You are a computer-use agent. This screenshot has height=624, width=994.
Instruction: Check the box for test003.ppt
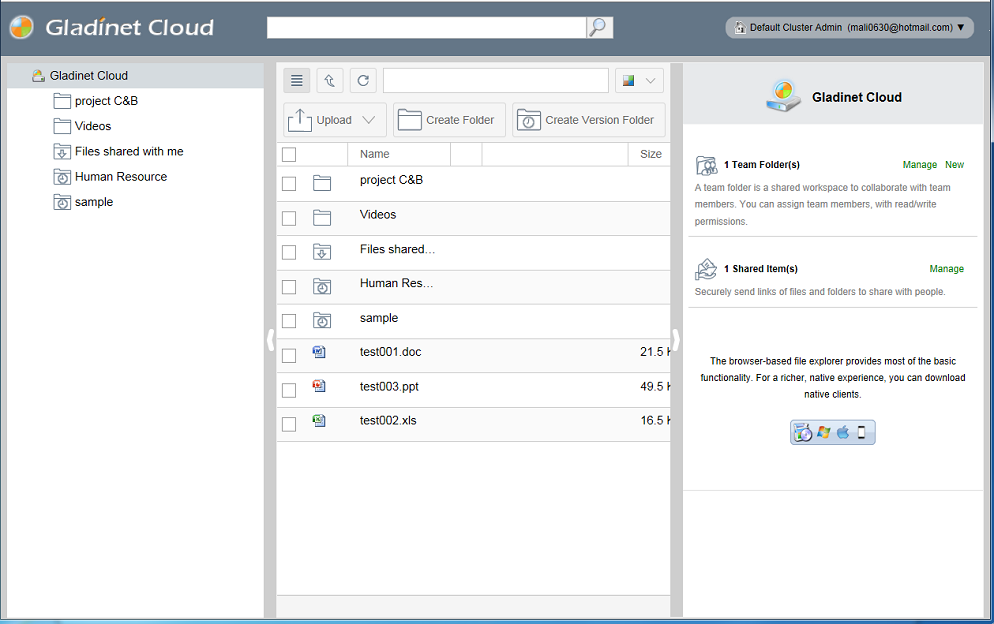[289, 390]
